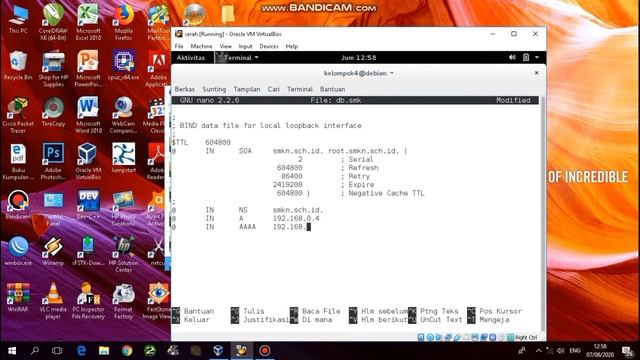The width and height of the screenshot is (640, 360).
Task: Open winbox.exe desktop icon
Action: [18, 251]
